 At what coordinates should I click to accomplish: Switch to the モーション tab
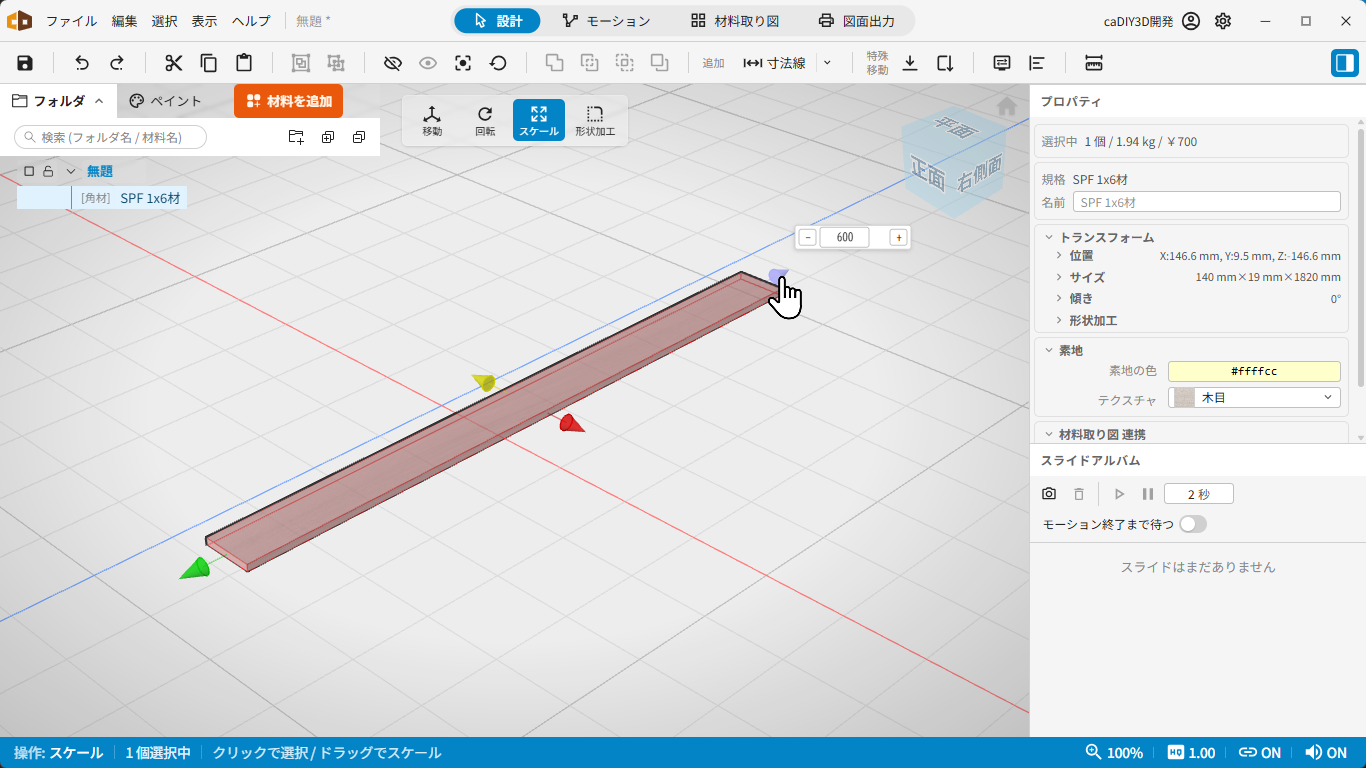[606, 21]
